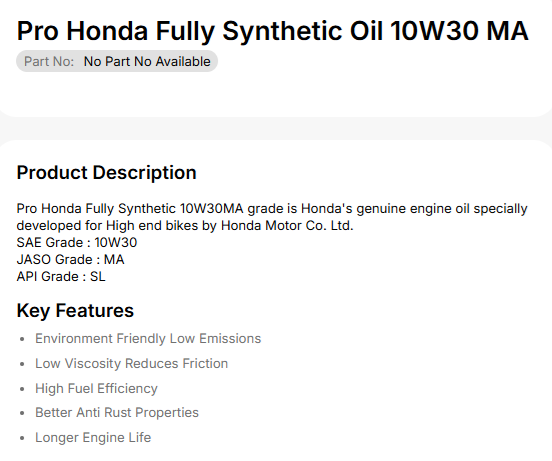Click the Product Description heading
This screenshot has width=552, height=461.
(106, 173)
